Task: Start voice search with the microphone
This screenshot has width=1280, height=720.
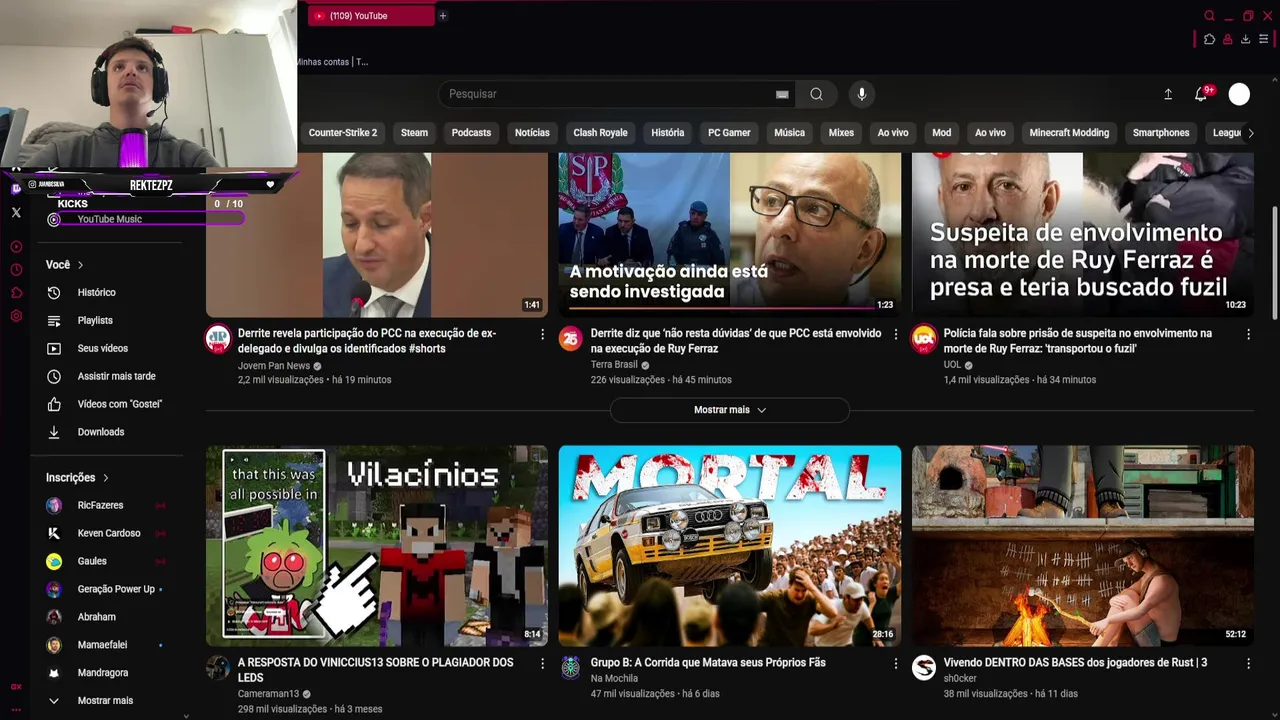Action: coord(862,94)
